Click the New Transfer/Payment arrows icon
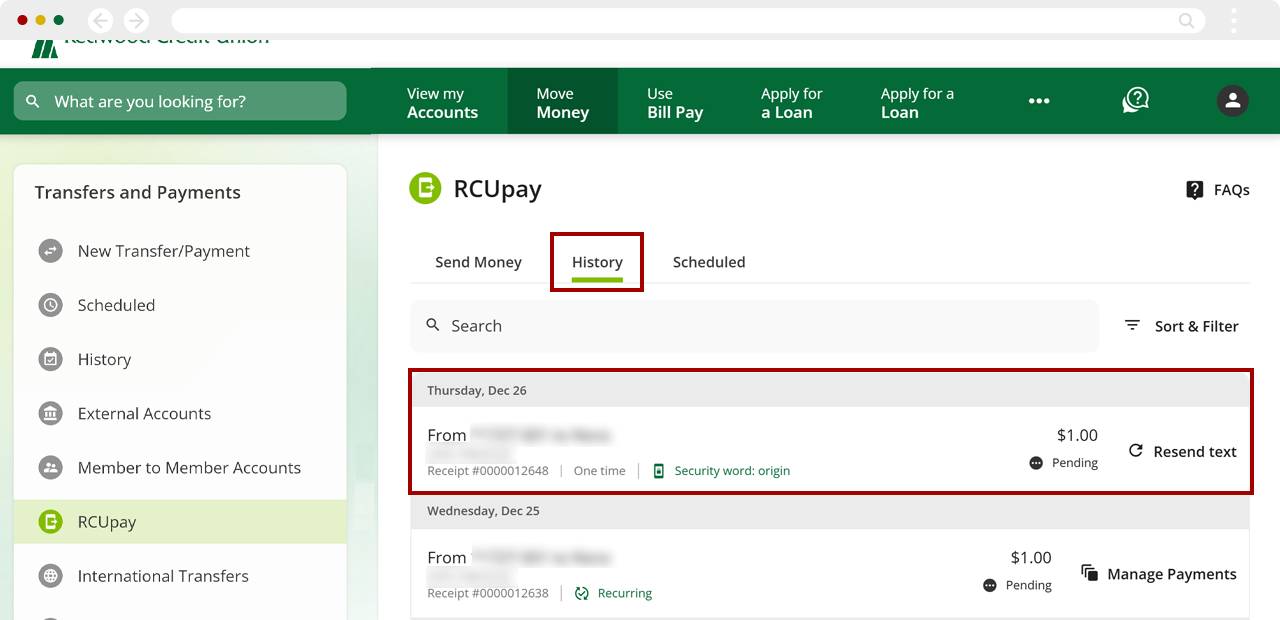This screenshot has width=1280, height=620. [51, 251]
